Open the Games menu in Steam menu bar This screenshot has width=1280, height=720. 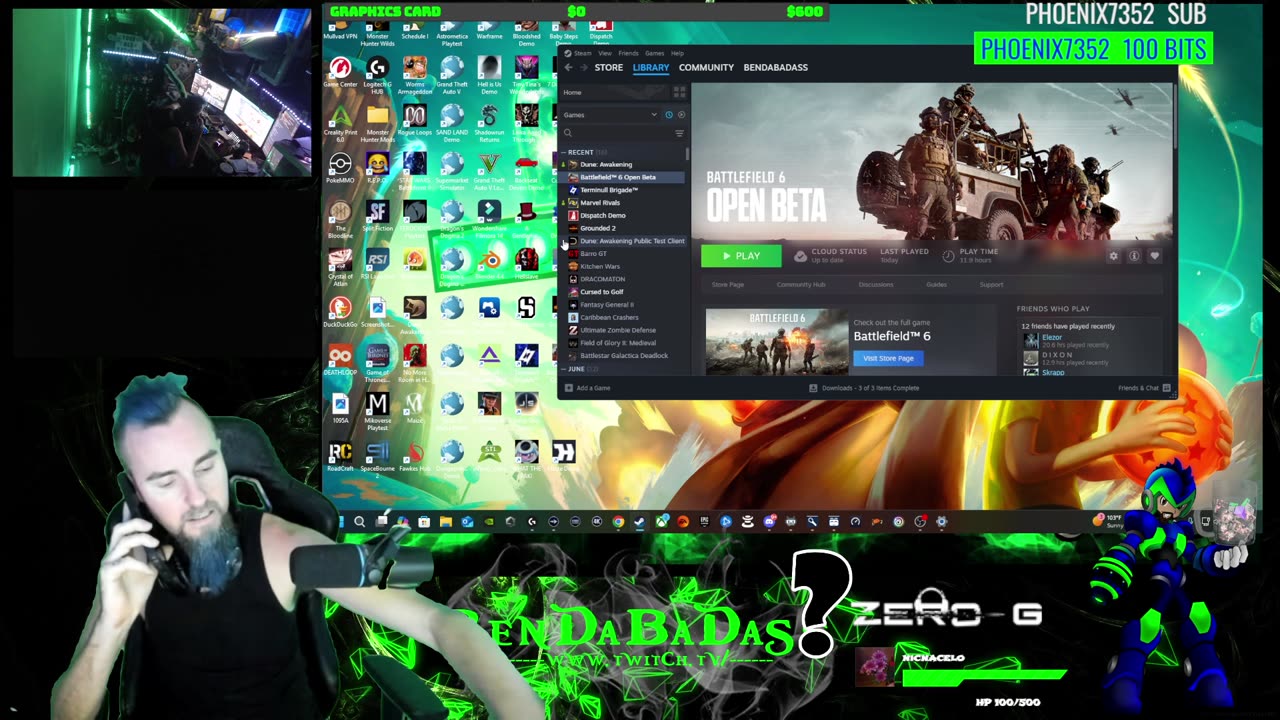[654, 53]
